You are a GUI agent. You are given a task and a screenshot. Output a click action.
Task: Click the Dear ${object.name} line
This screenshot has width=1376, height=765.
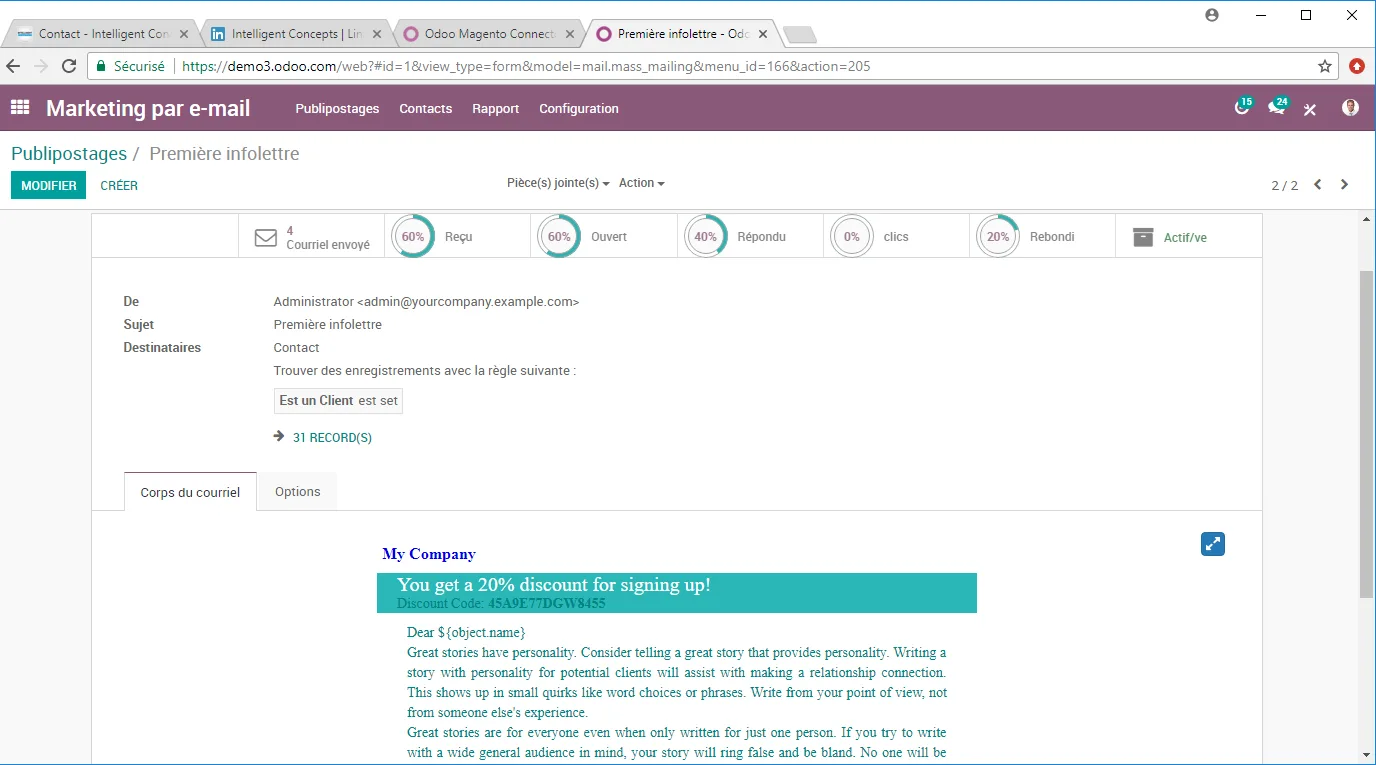[x=466, y=632]
